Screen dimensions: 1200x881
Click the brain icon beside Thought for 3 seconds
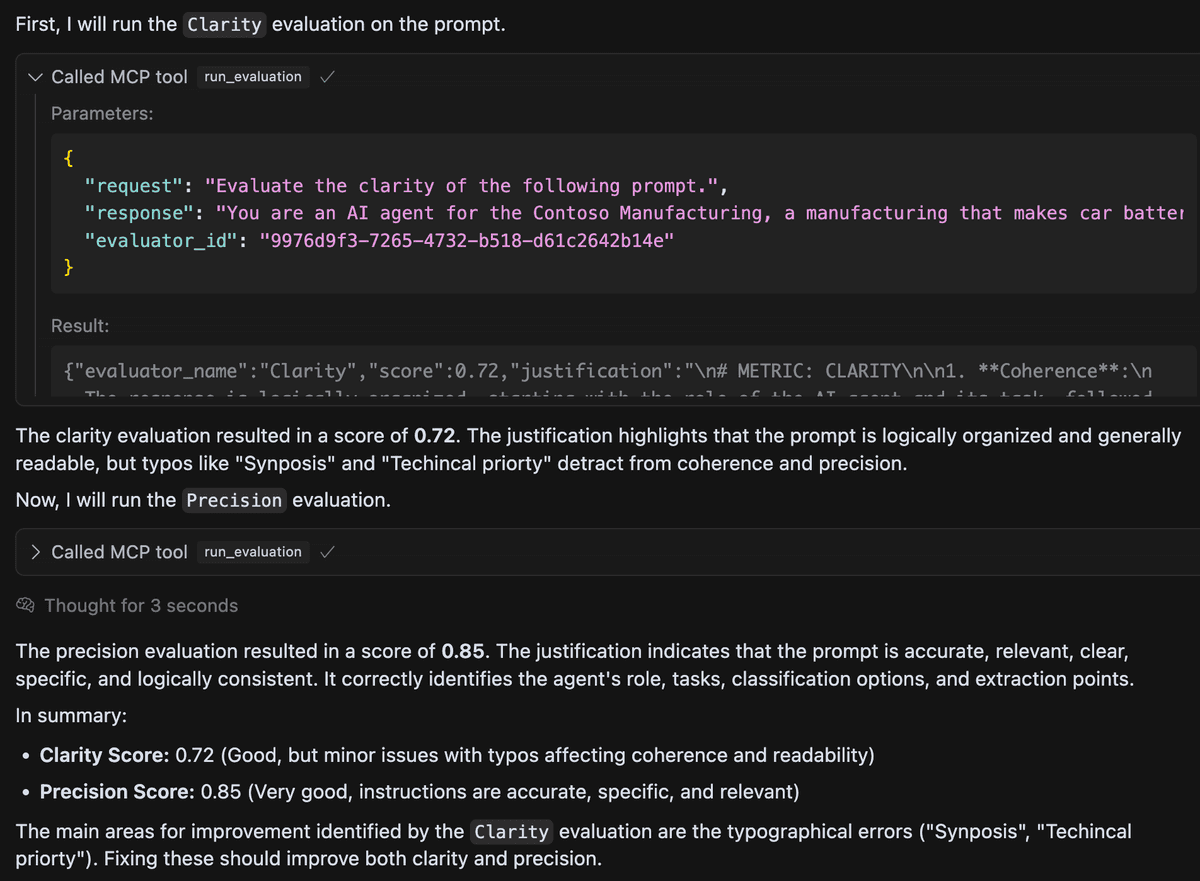[x=26, y=606]
